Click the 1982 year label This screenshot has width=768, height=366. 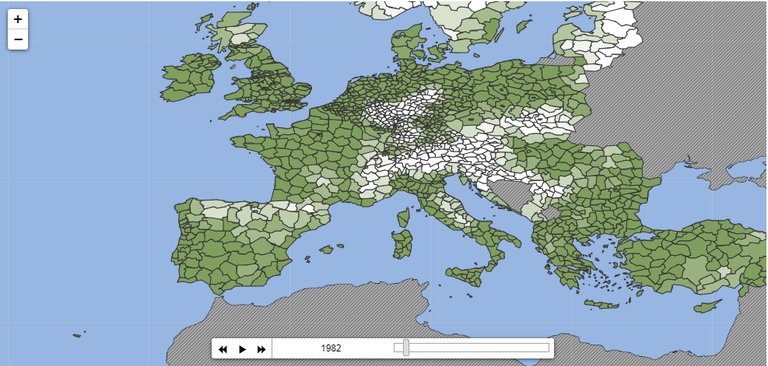[331, 348]
